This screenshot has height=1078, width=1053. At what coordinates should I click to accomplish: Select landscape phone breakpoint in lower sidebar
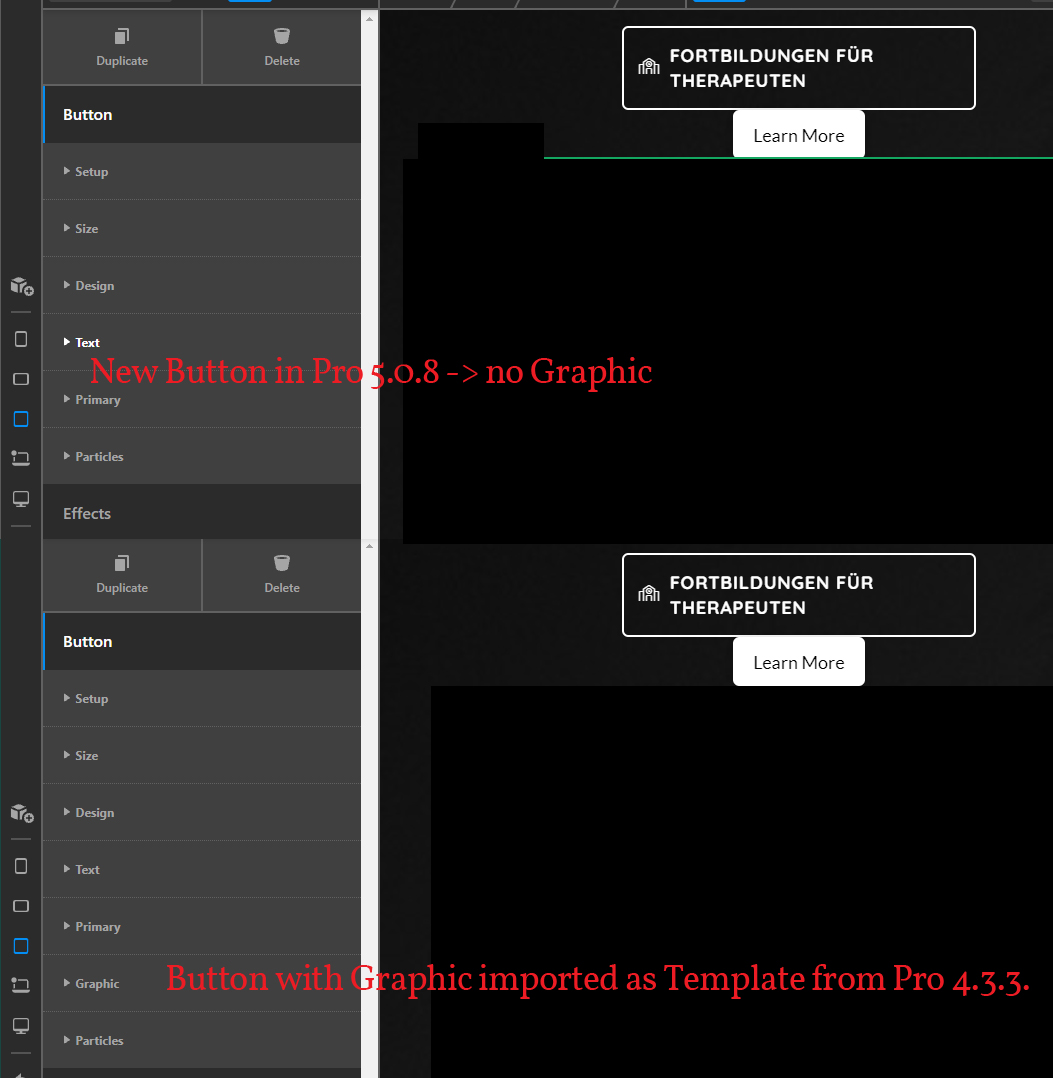tap(21, 906)
